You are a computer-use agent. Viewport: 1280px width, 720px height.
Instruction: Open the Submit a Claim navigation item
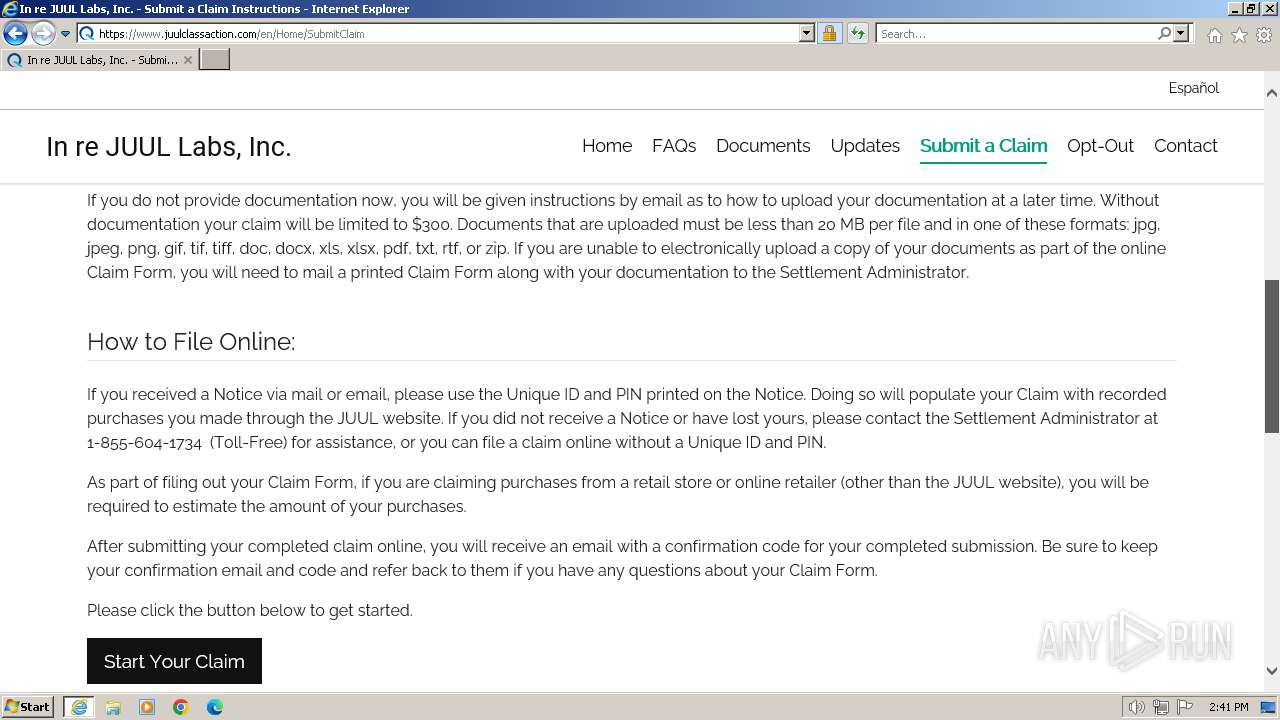pyautogui.click(x=983, y=146)
